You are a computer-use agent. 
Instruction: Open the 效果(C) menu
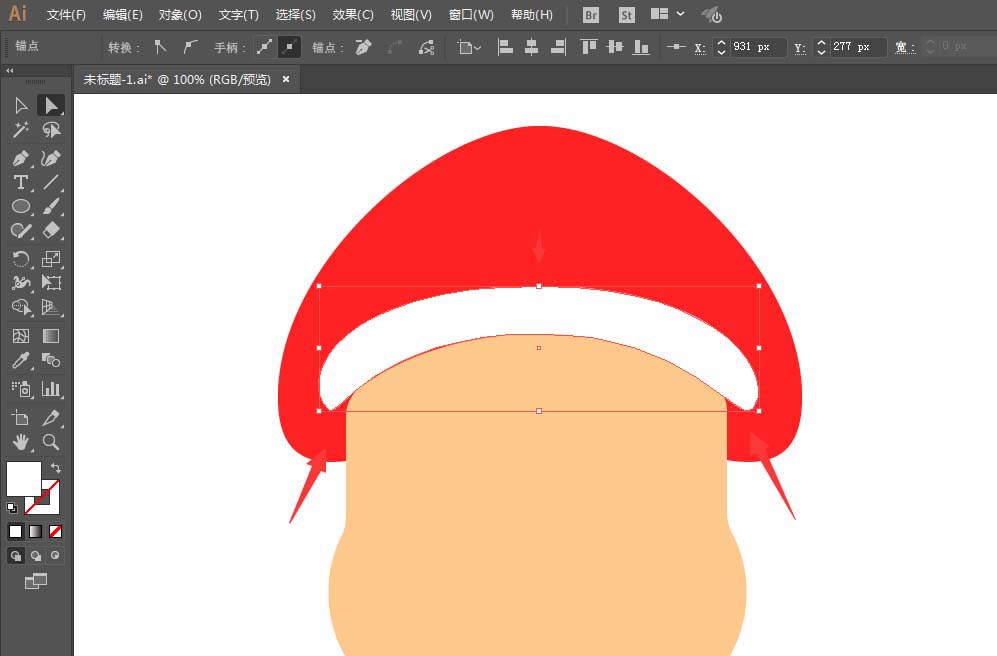[x=353, y=15]
